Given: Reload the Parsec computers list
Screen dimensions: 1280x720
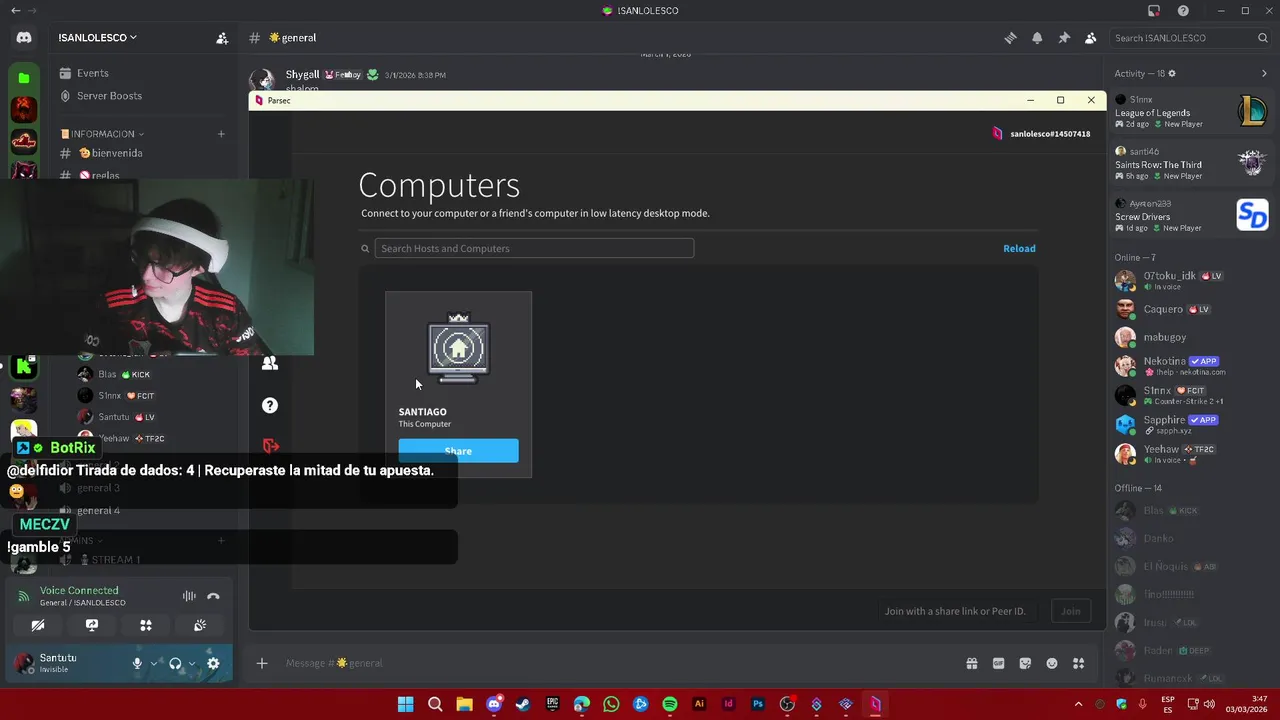Looking at the screenshot, I should tap(1019, 248).
